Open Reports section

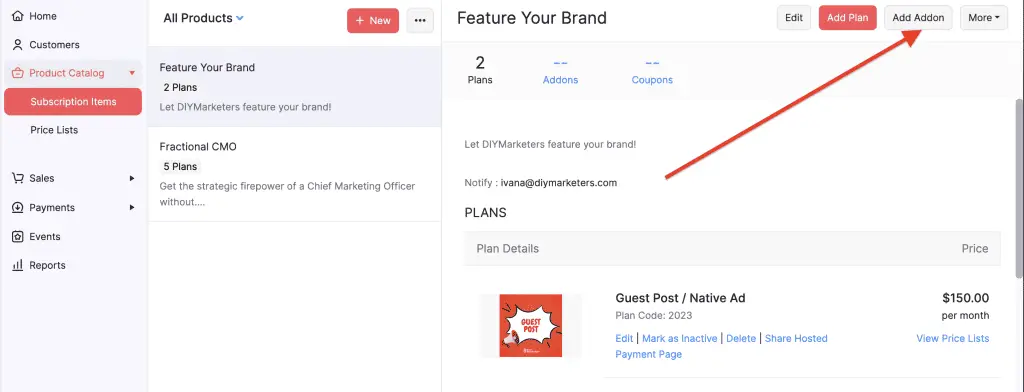pos(47,265)
